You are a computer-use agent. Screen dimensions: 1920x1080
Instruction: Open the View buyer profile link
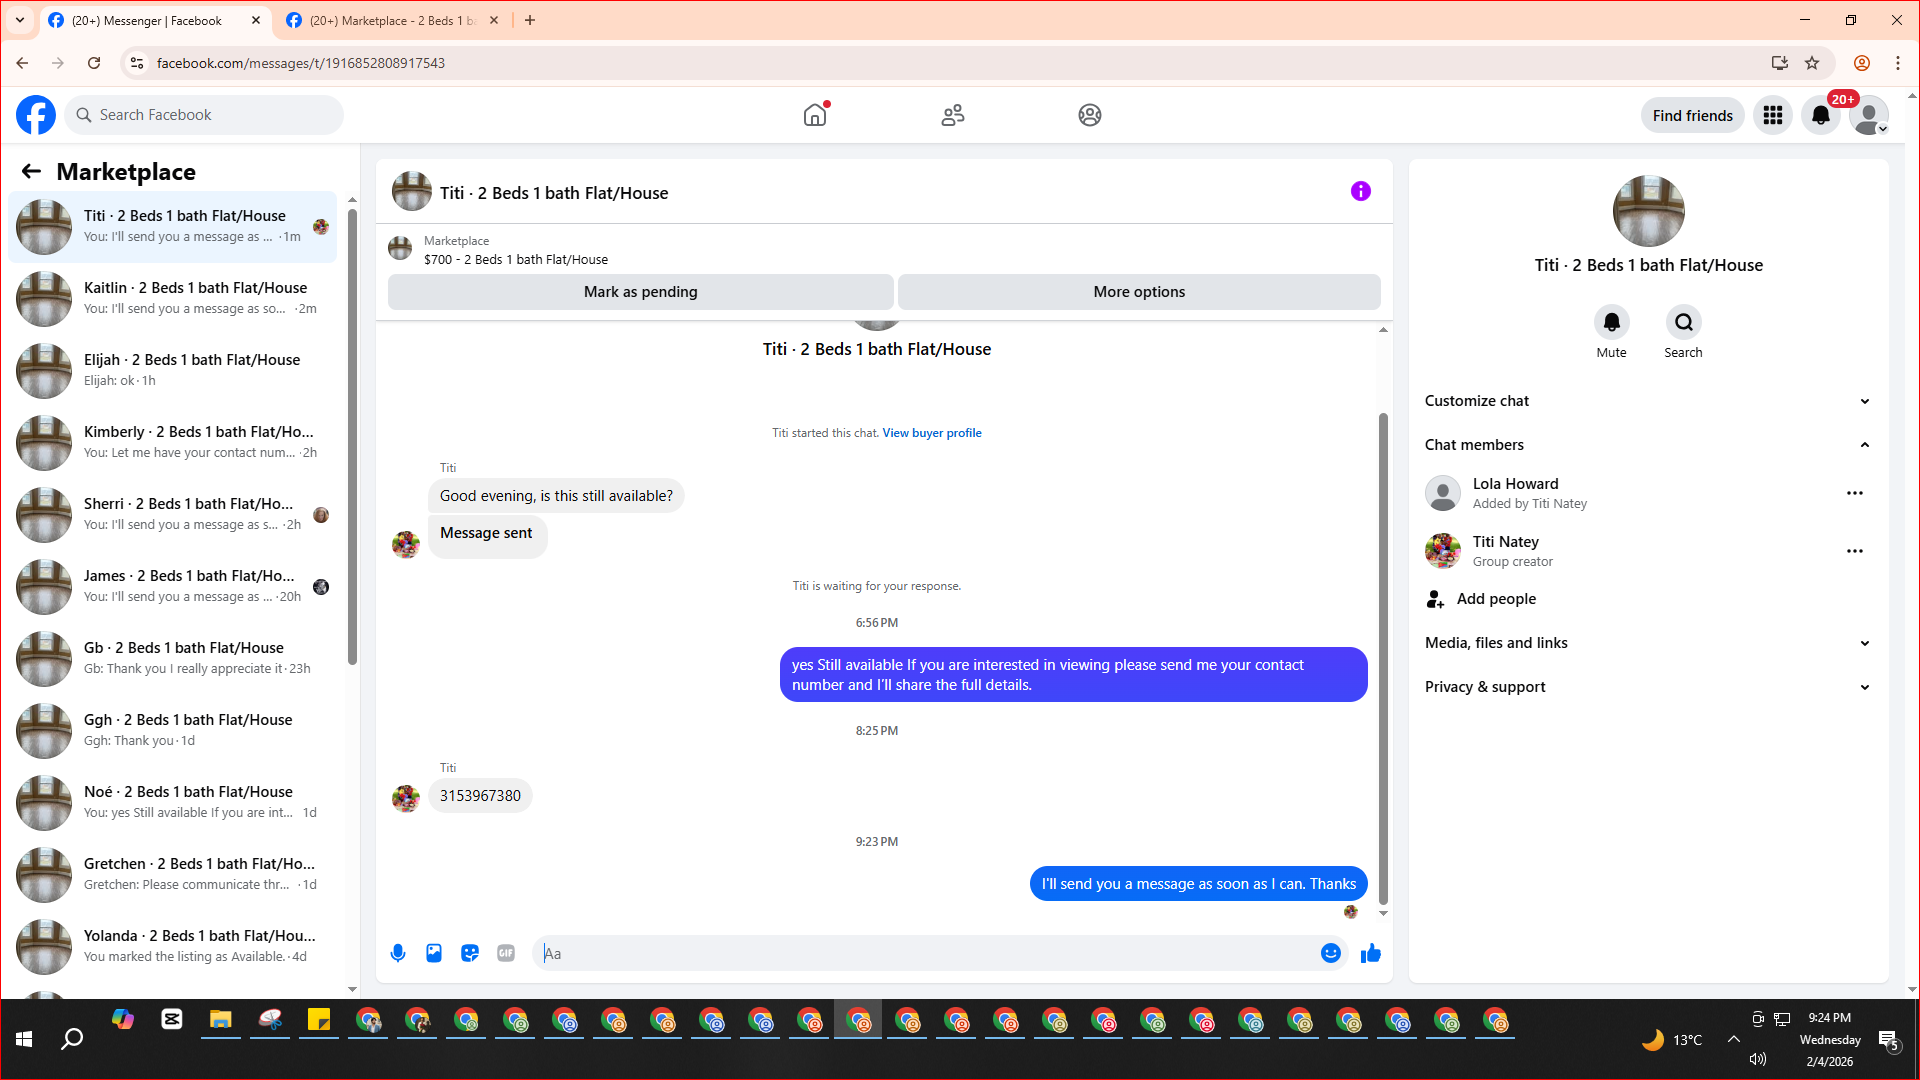(931, 433)
